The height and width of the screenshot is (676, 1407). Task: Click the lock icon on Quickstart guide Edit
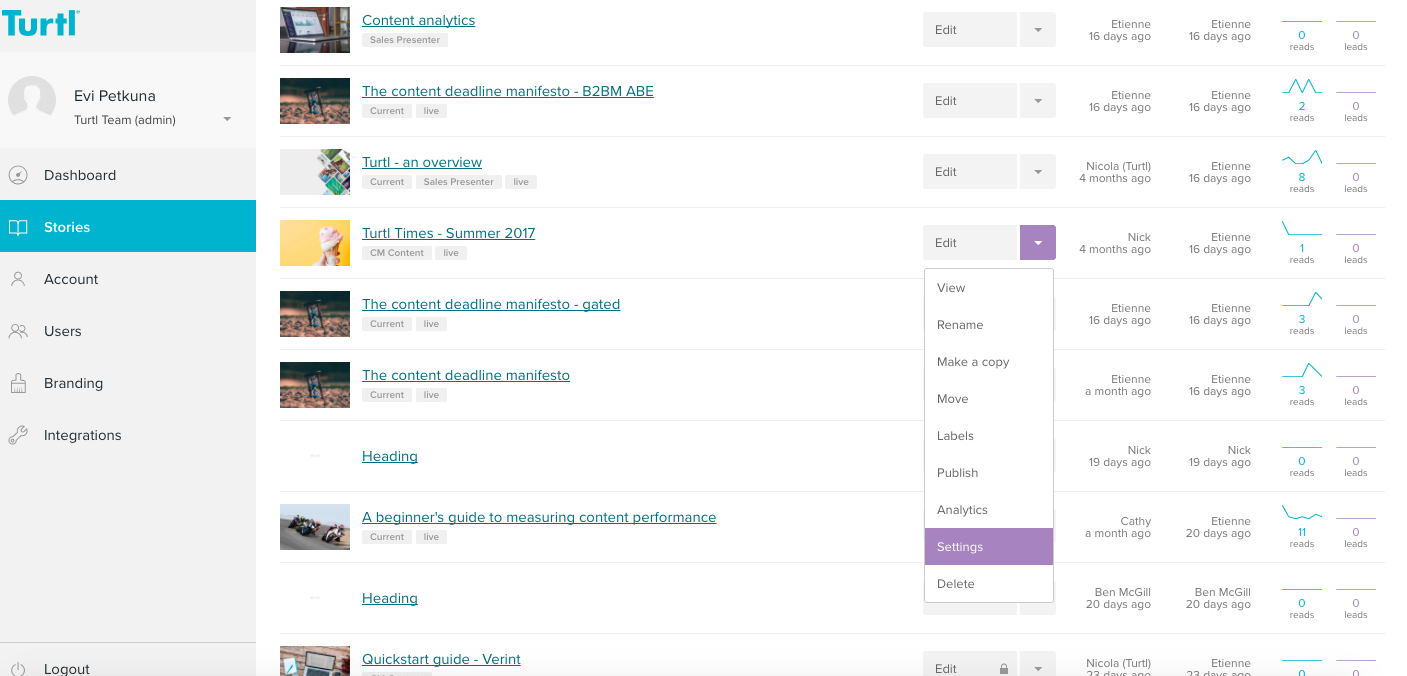coord(1003,668)
